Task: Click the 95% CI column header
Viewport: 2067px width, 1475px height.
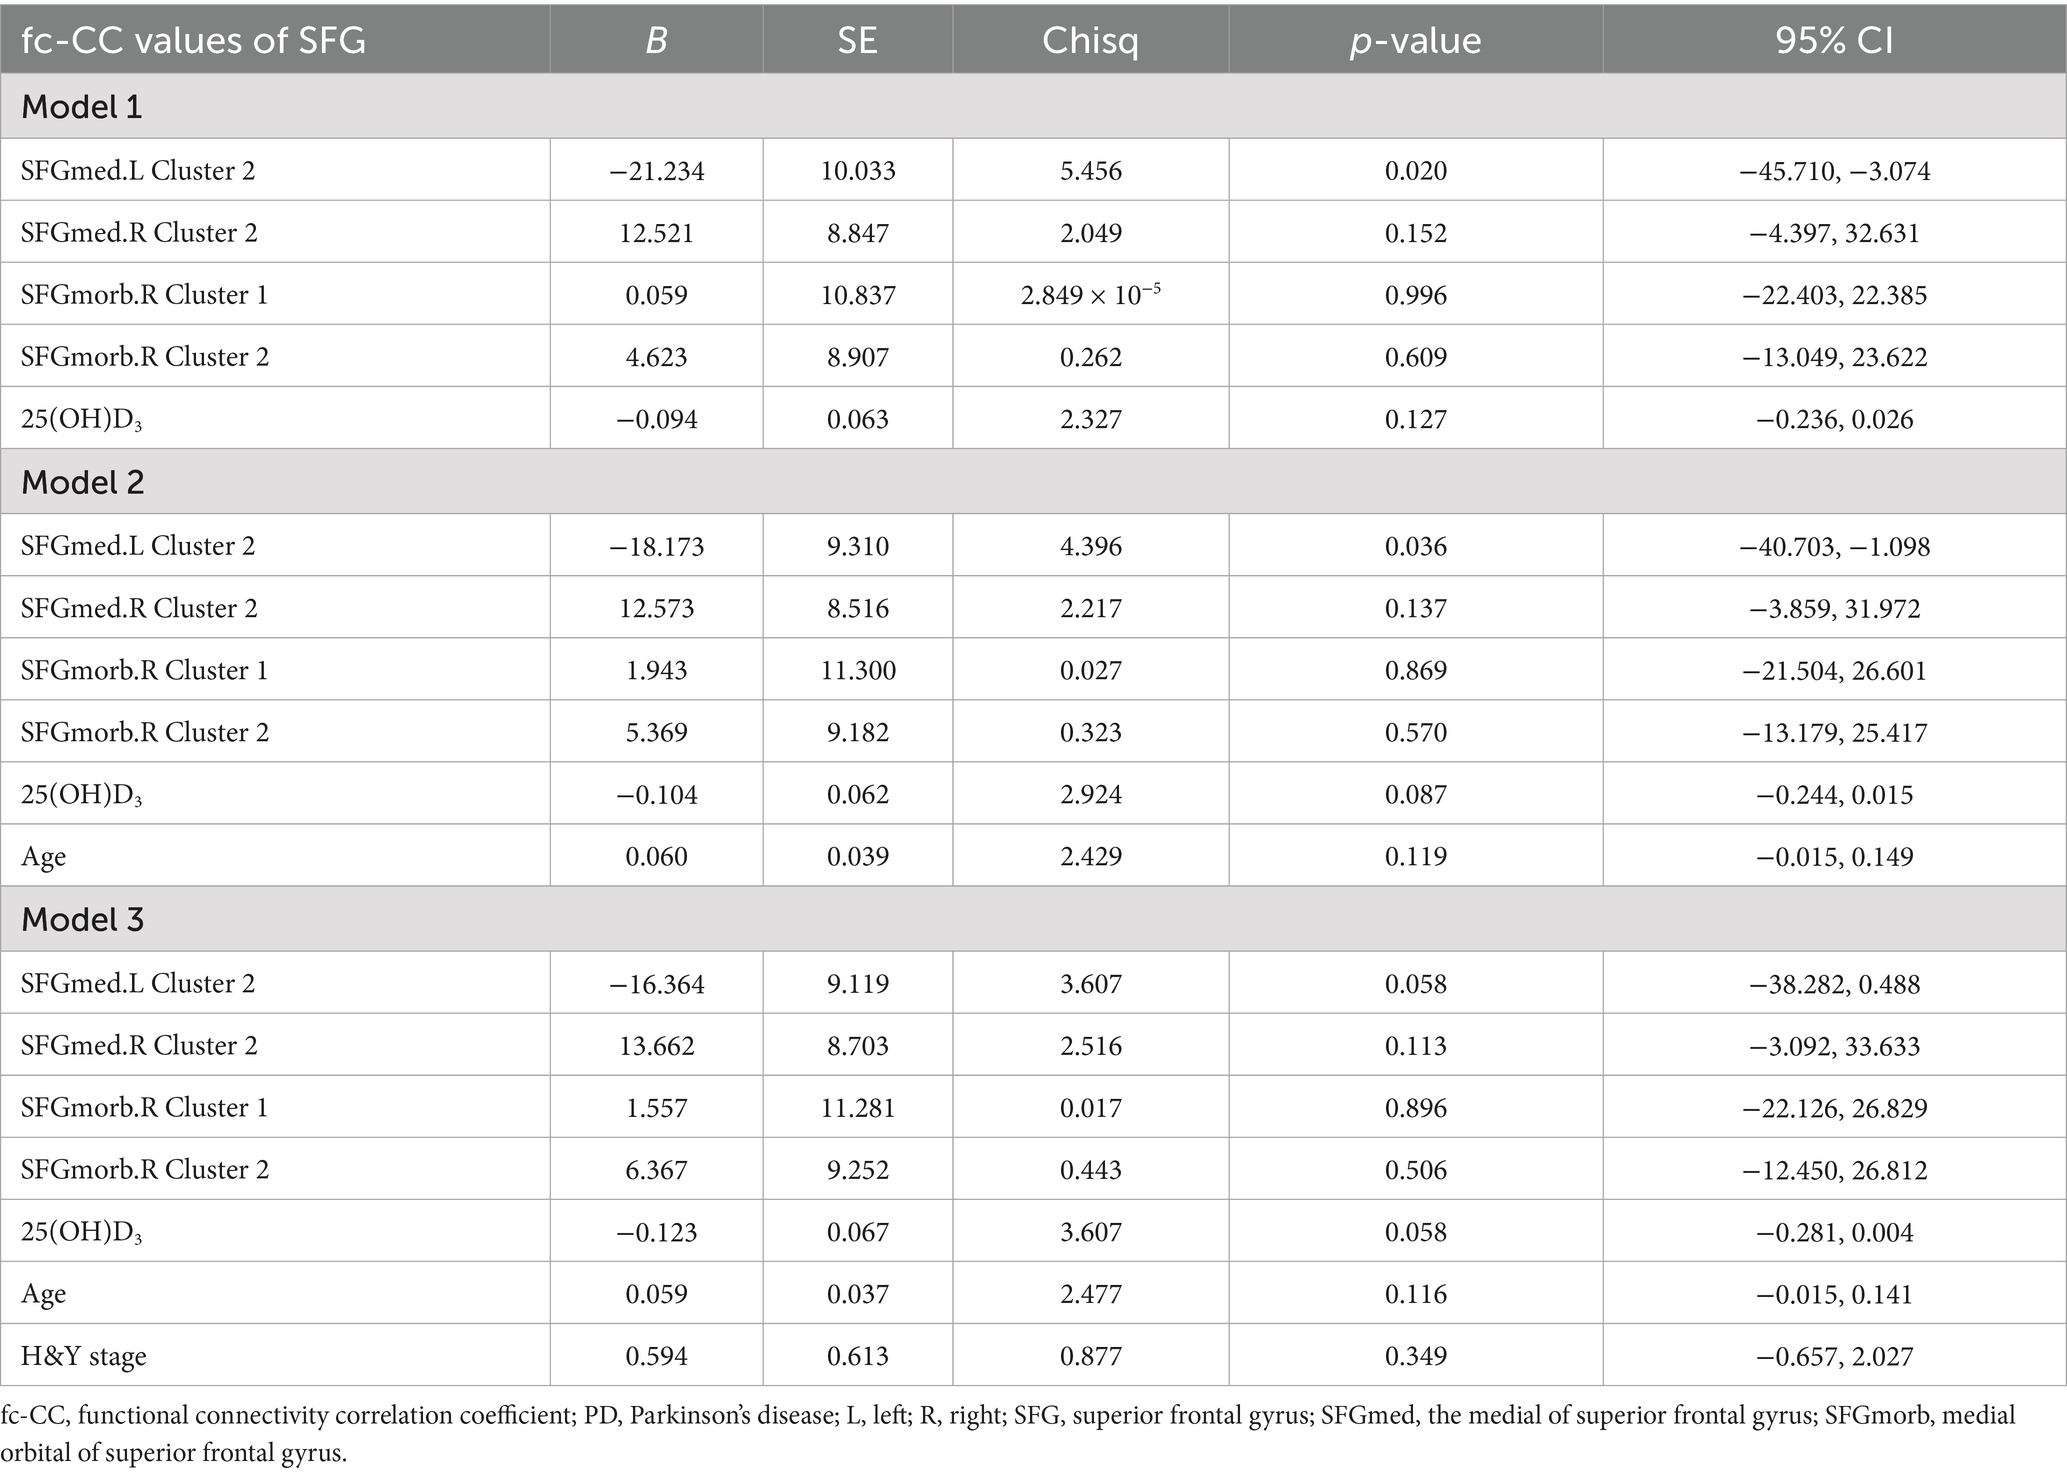Action: [x=1834, y=40]
